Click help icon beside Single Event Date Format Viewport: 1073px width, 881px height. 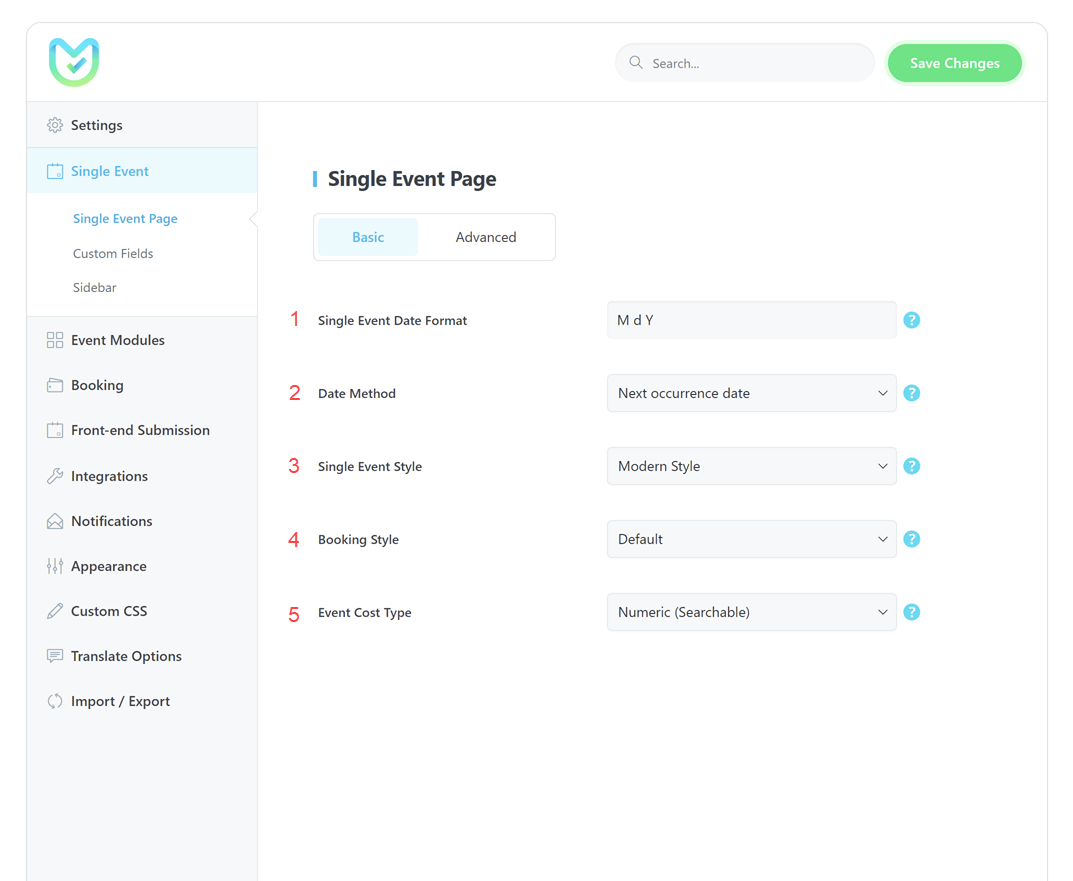pos(911,320)
